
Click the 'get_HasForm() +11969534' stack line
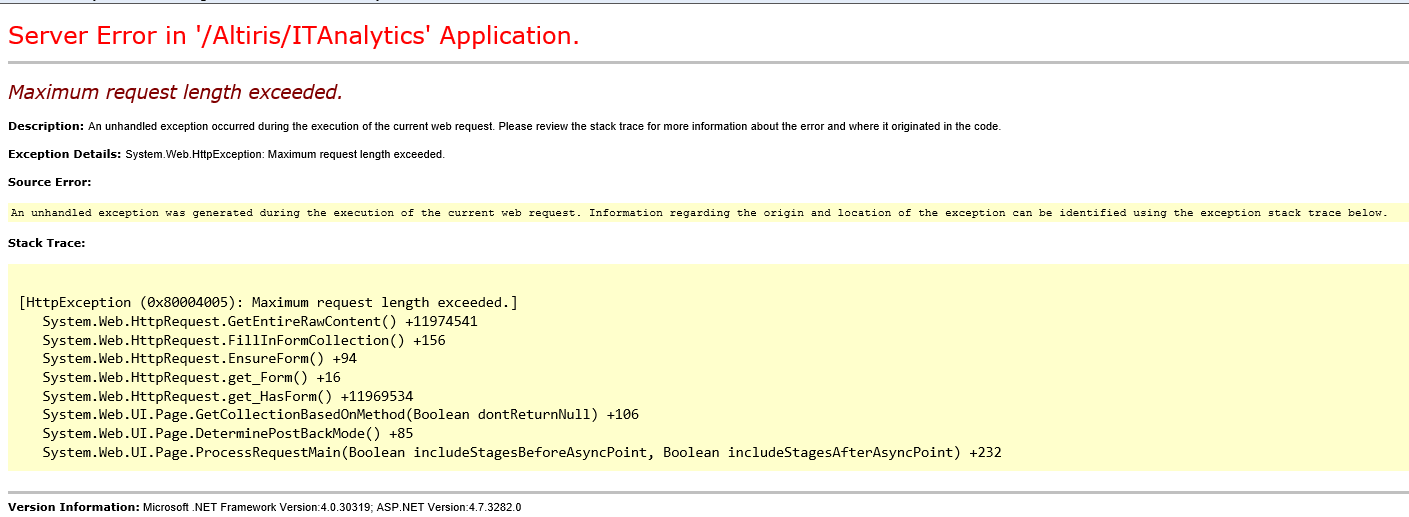228,396
